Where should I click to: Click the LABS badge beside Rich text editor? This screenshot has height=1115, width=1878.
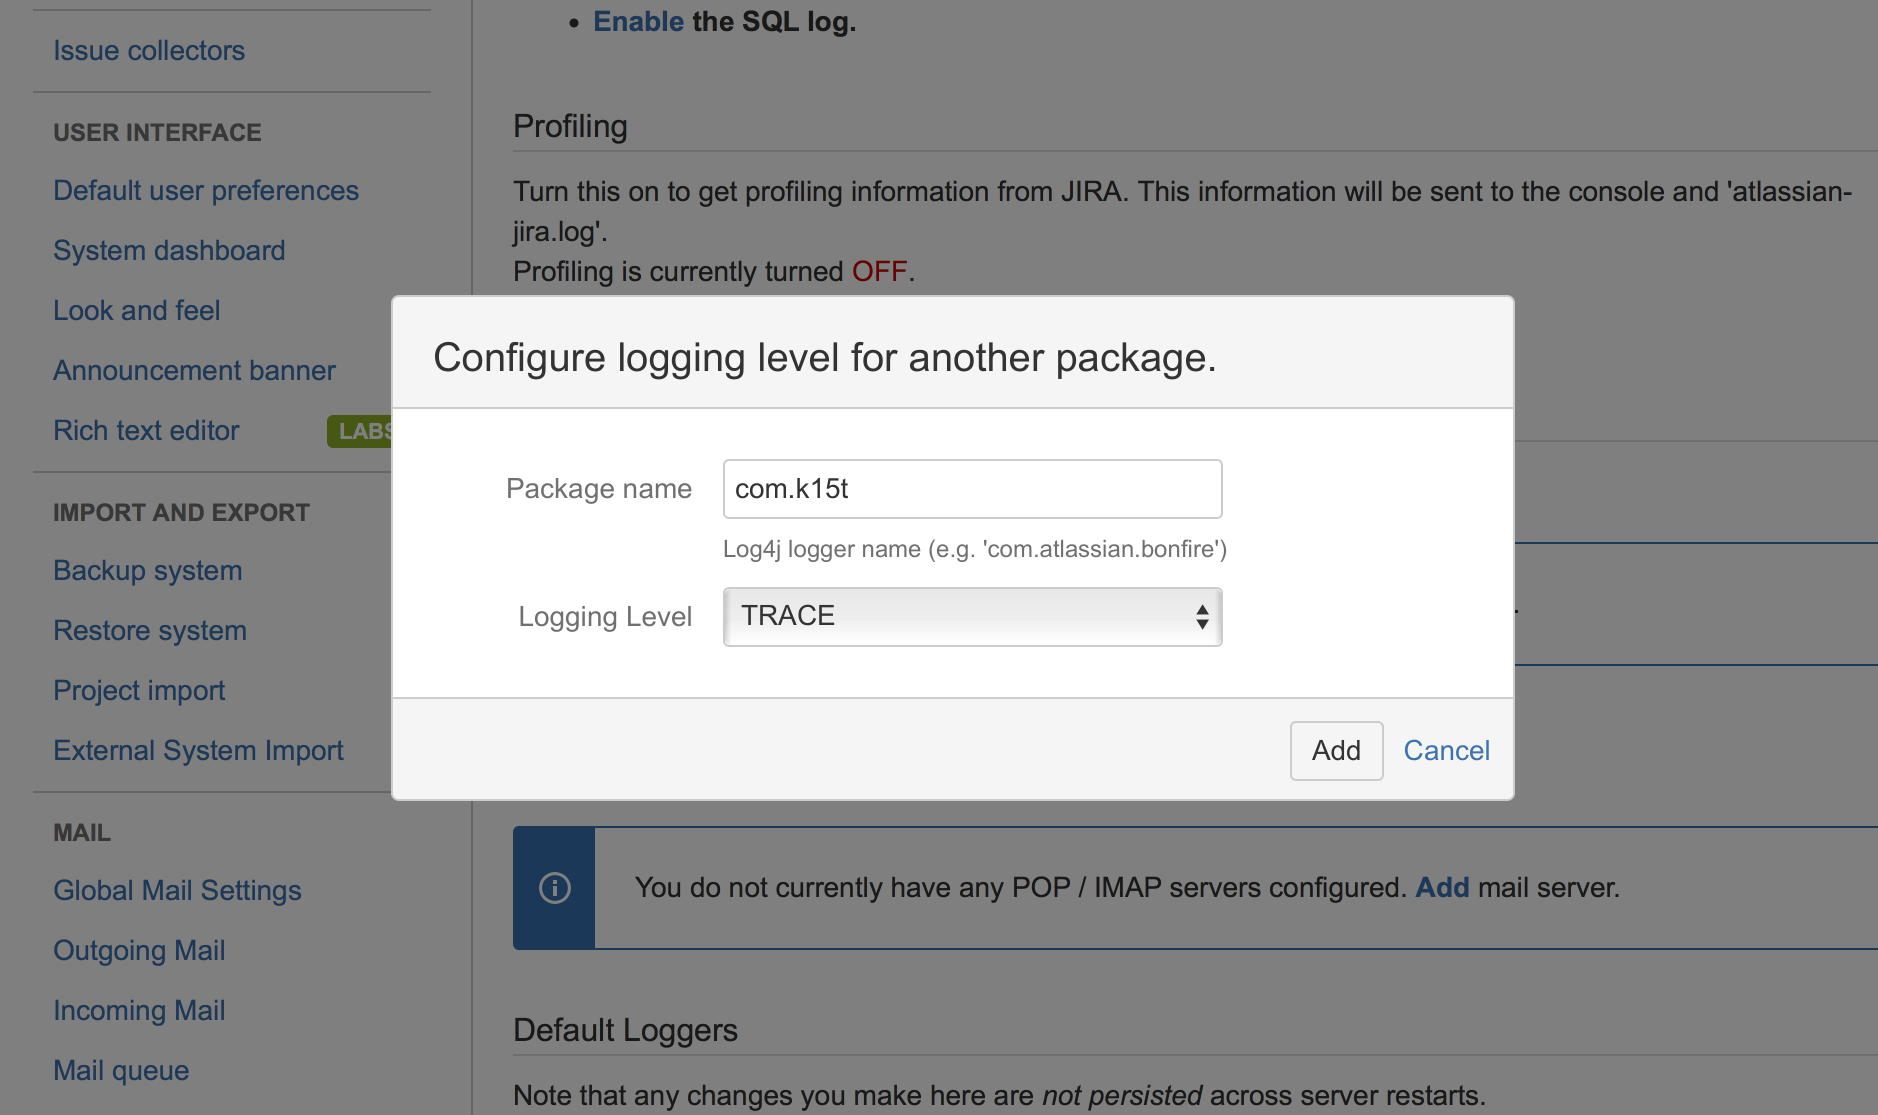pos(362,431)
